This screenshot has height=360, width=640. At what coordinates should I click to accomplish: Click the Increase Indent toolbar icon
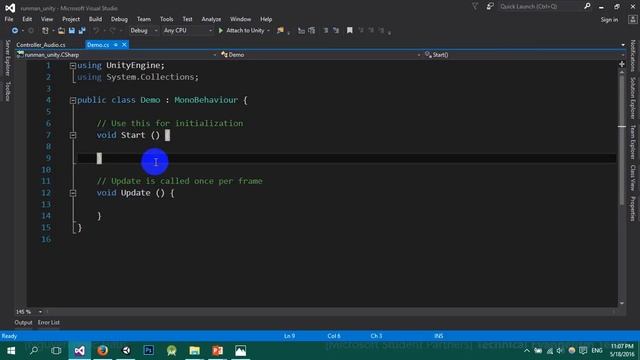coord(311,31)
